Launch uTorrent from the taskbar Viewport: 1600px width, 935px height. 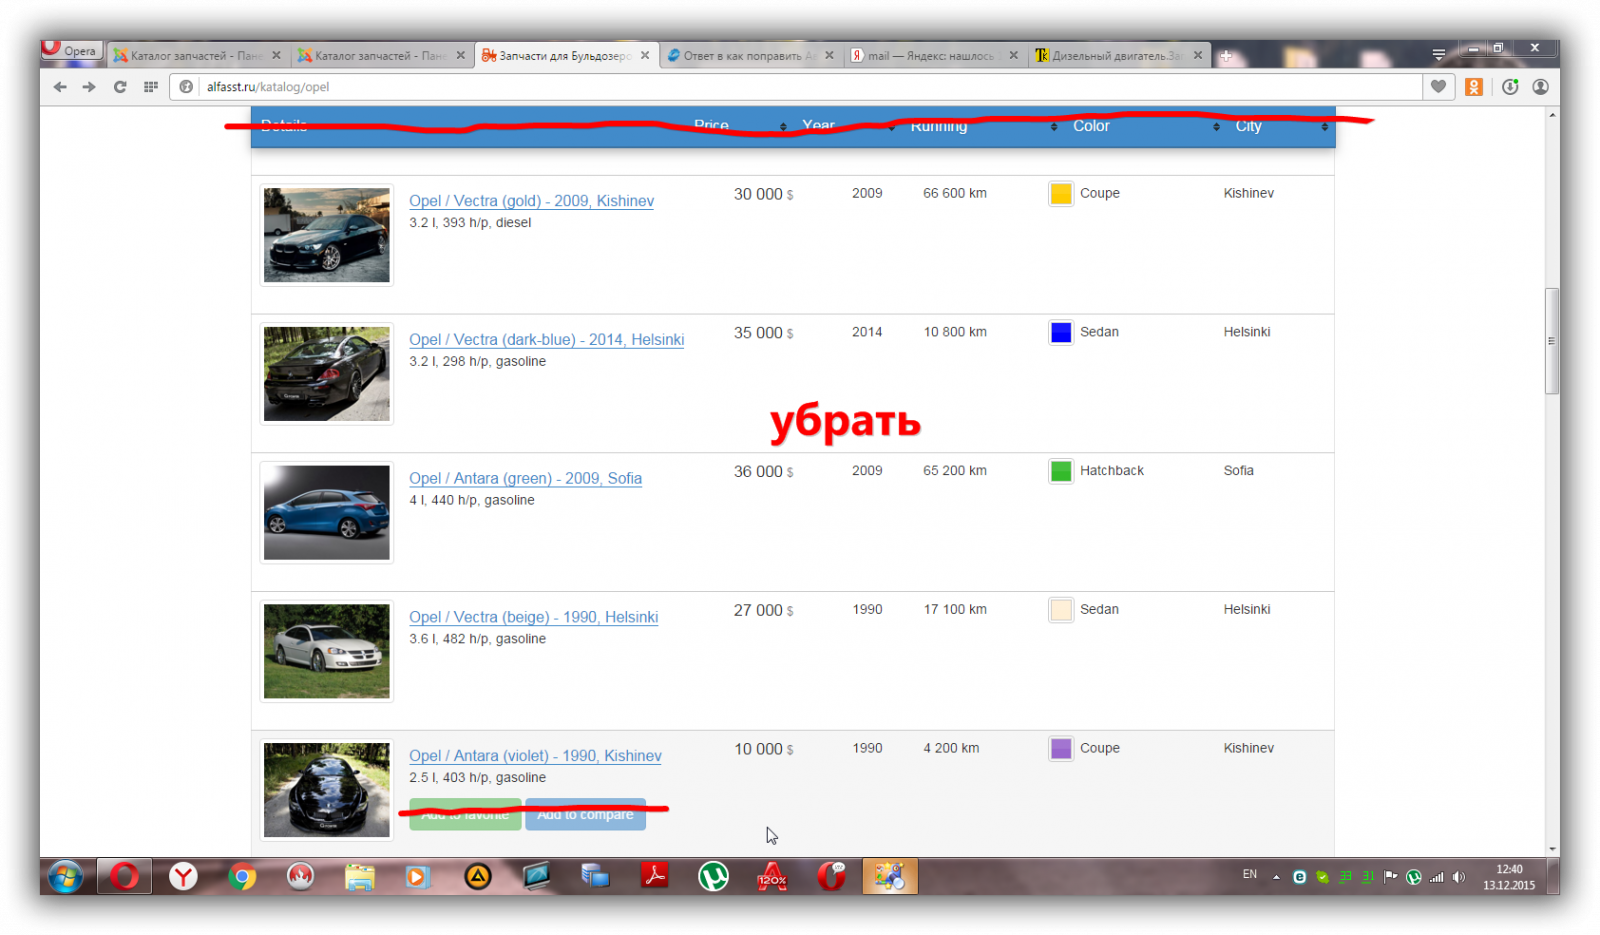(713, 877)
